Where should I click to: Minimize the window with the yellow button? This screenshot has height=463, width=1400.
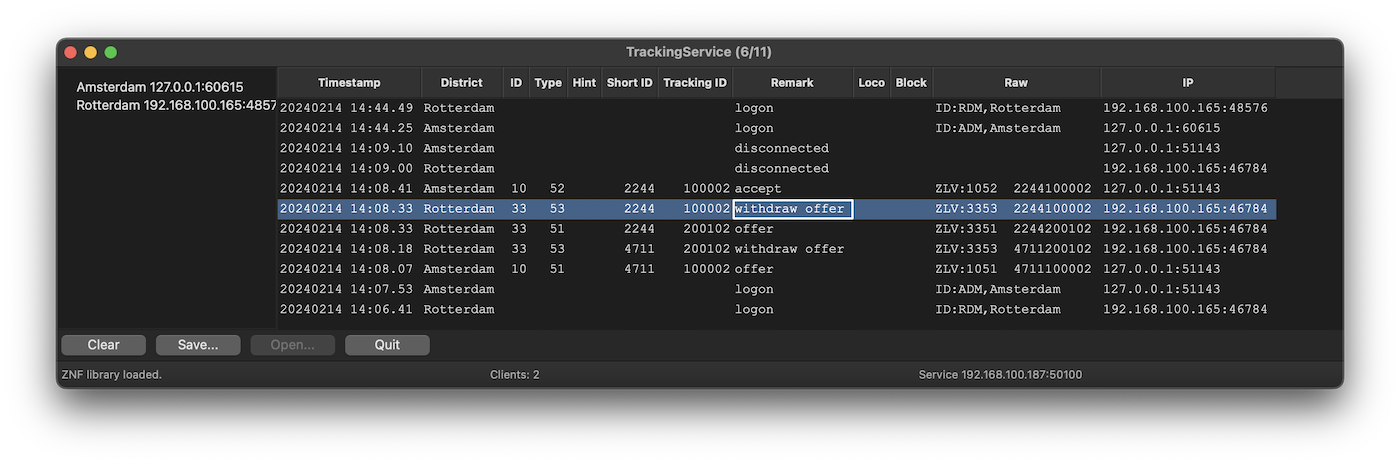90,52
